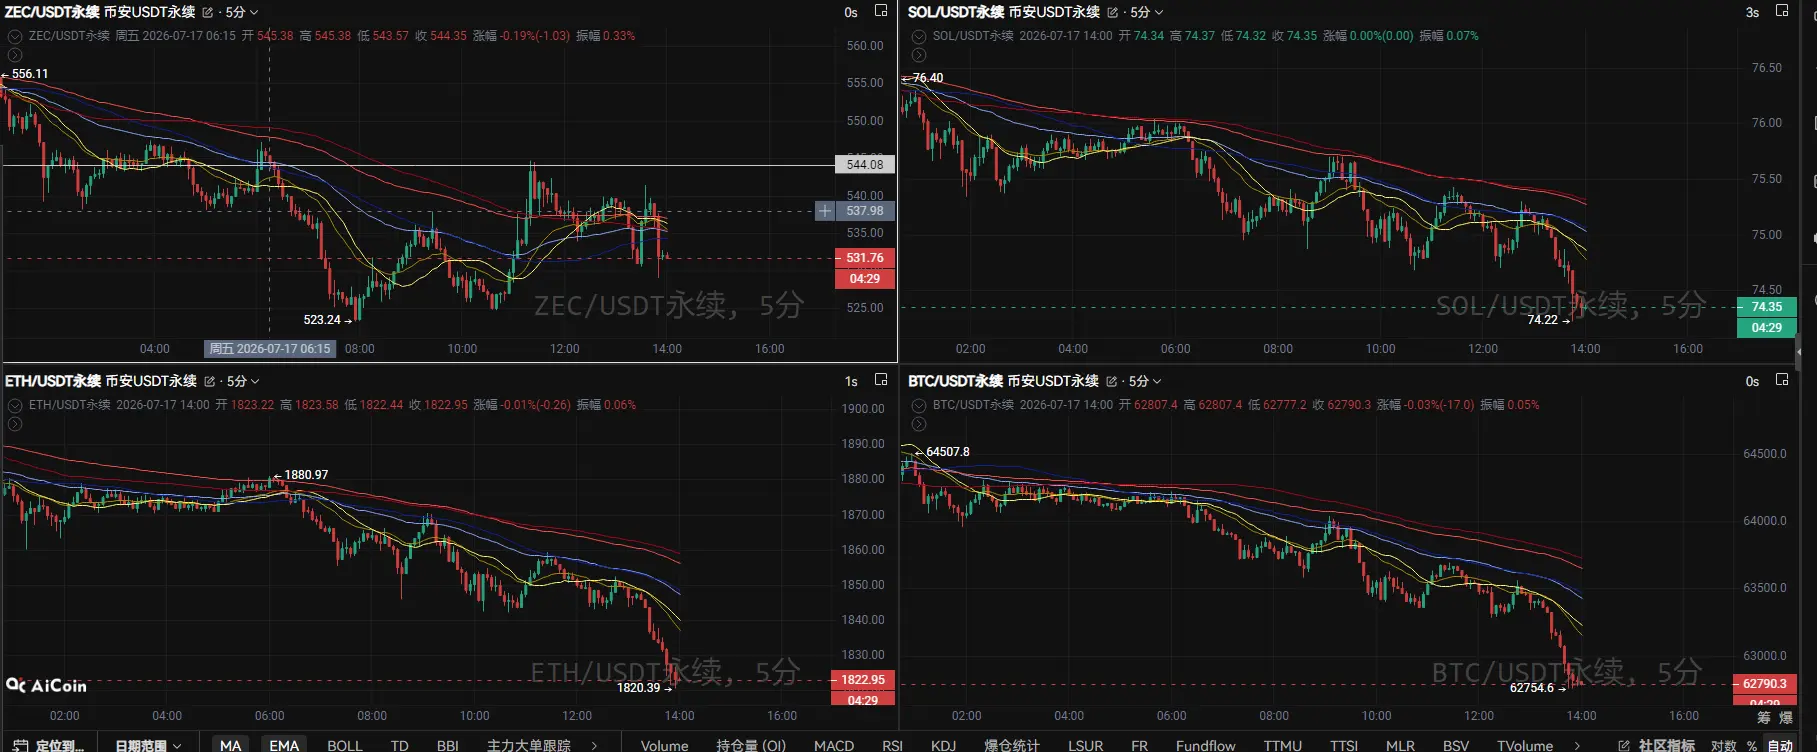Open the ZEC/USDT 5分 interval dropdown
Viewport: 1817px width, 752px height.
242,12
